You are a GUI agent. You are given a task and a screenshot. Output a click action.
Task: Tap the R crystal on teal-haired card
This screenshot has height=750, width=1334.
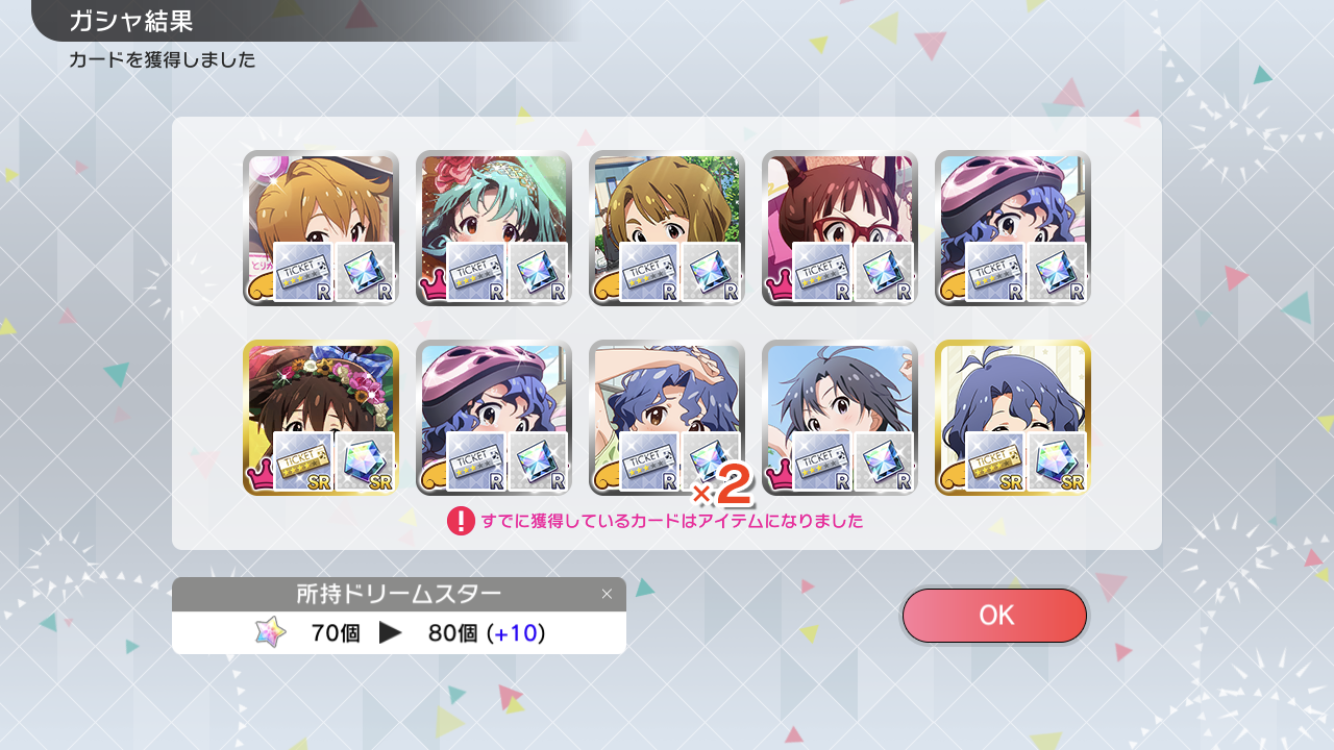coord(538,273)
